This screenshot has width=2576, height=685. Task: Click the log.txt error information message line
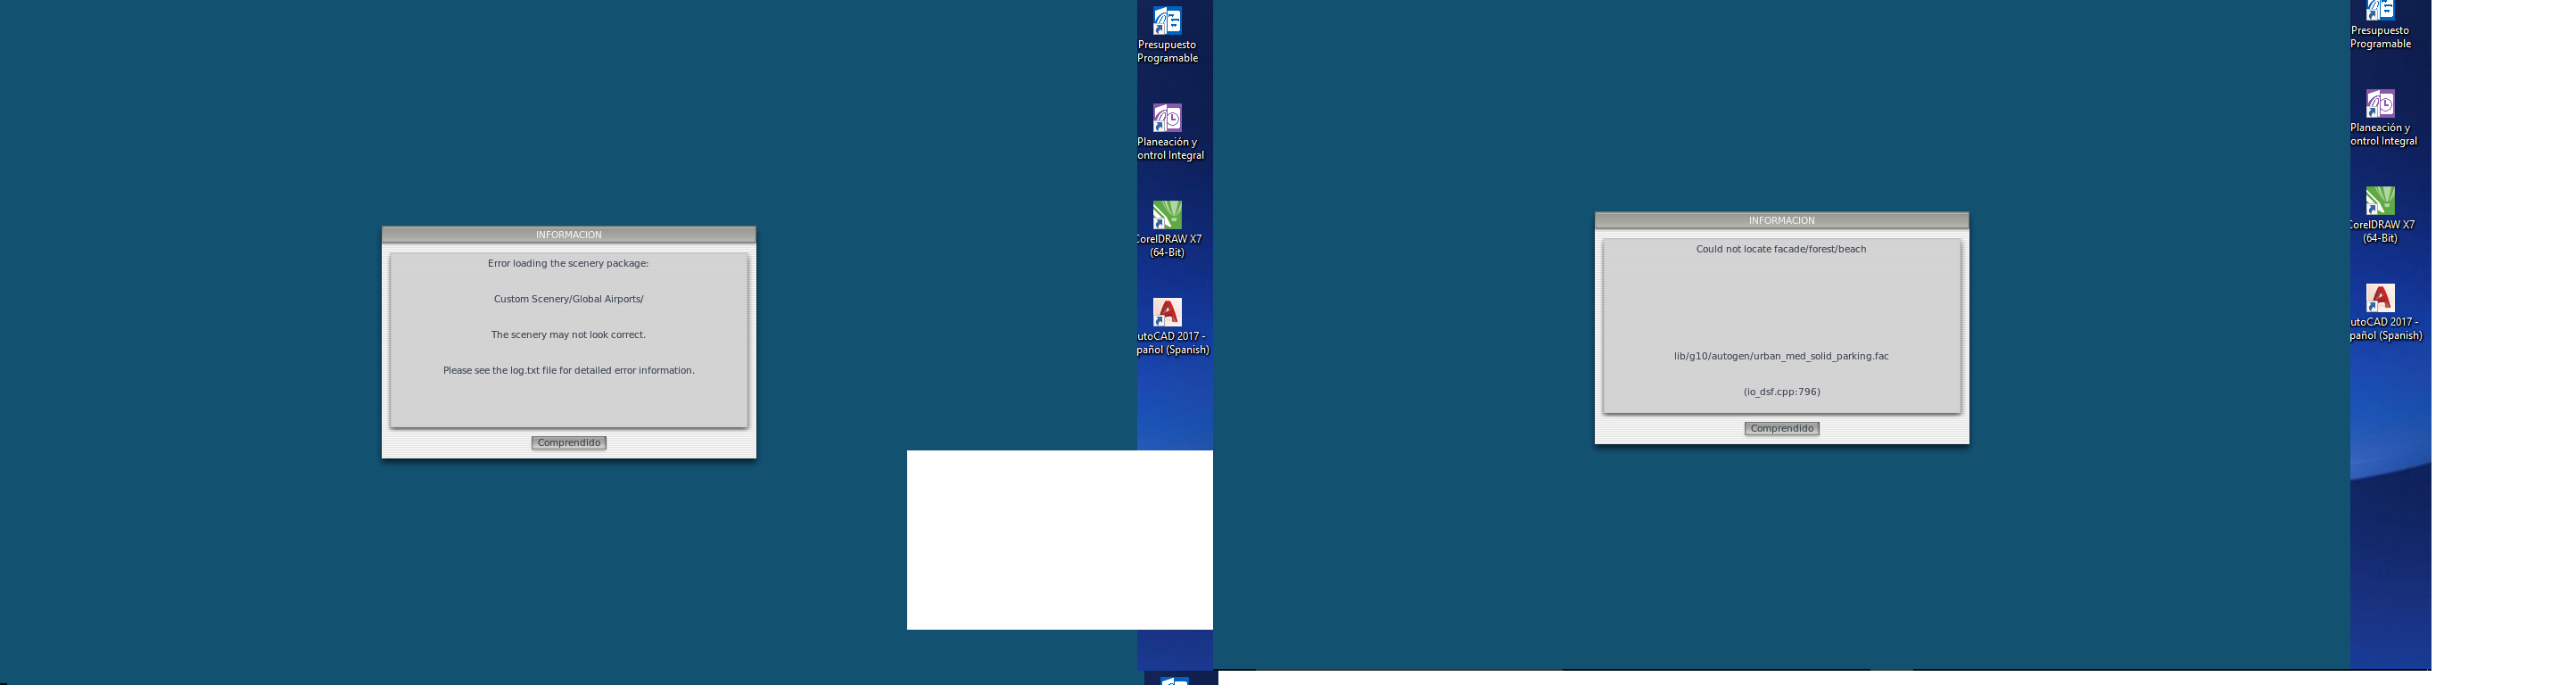(568, 371)
